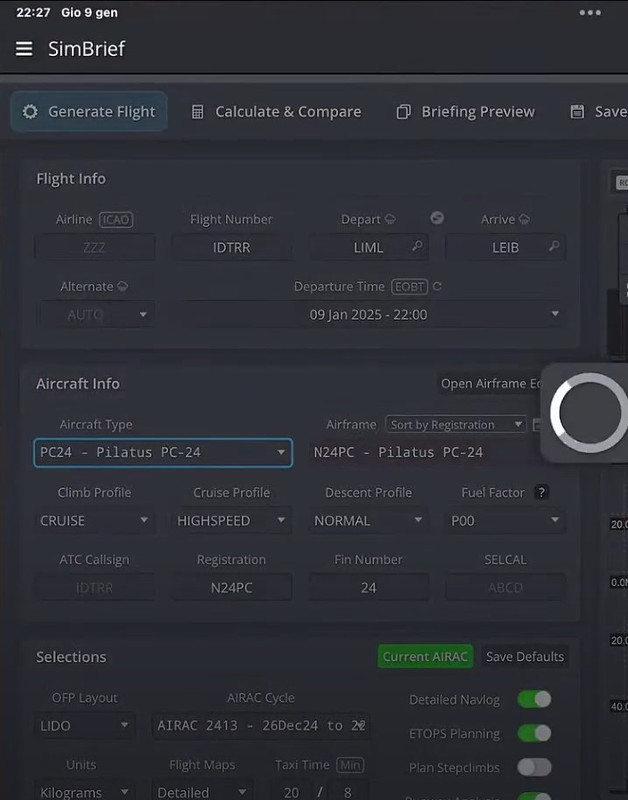
Task: Click the 22:27 clock in status bar
Action: coord(33,12)
